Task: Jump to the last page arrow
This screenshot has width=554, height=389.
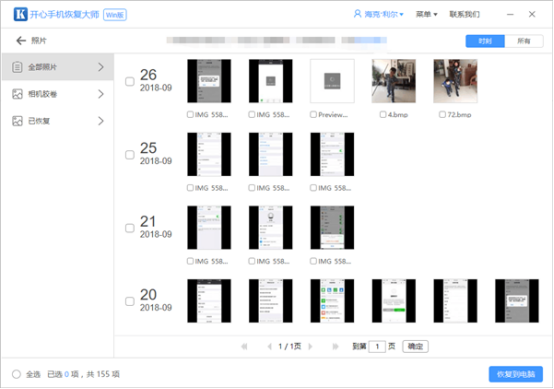Action: click(335, 347)
